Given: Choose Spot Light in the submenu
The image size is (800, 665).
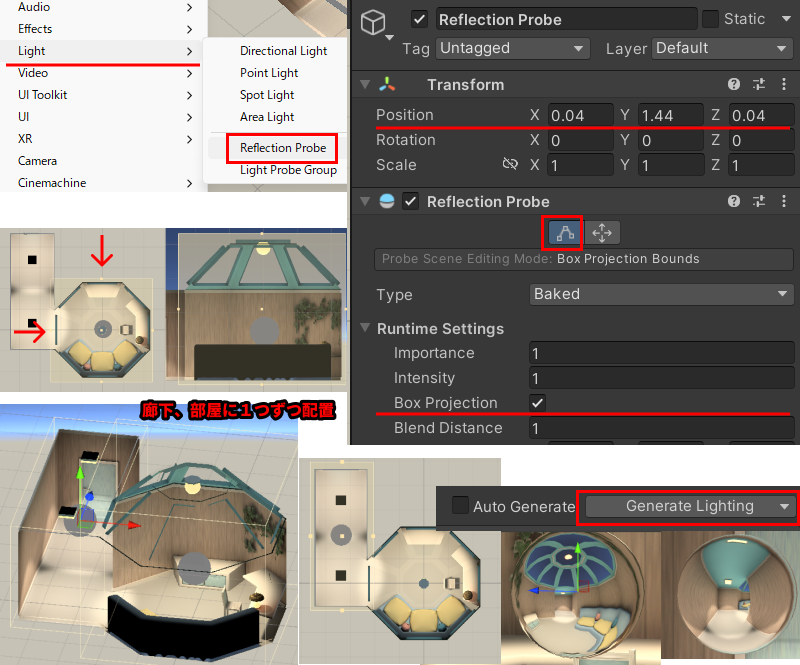Looking at the screenshot, I should coord(267,95).
